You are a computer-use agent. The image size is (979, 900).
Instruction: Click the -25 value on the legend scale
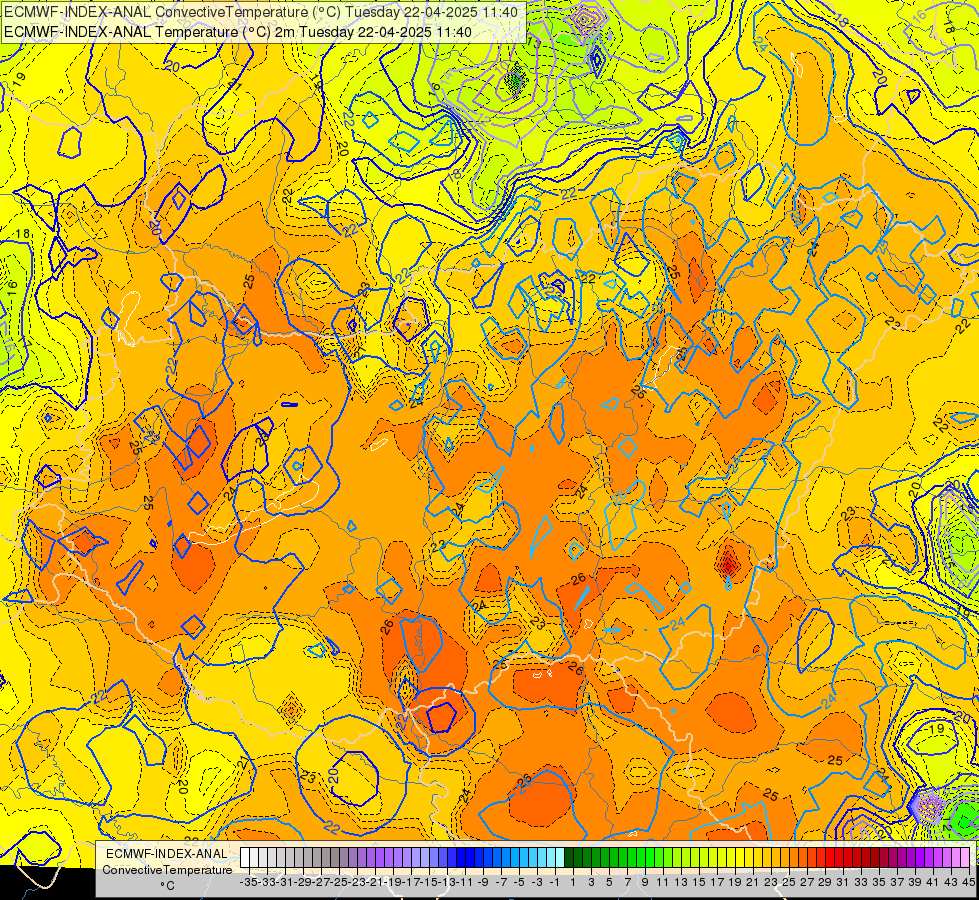pyautogui.click(x=338, y=882)
